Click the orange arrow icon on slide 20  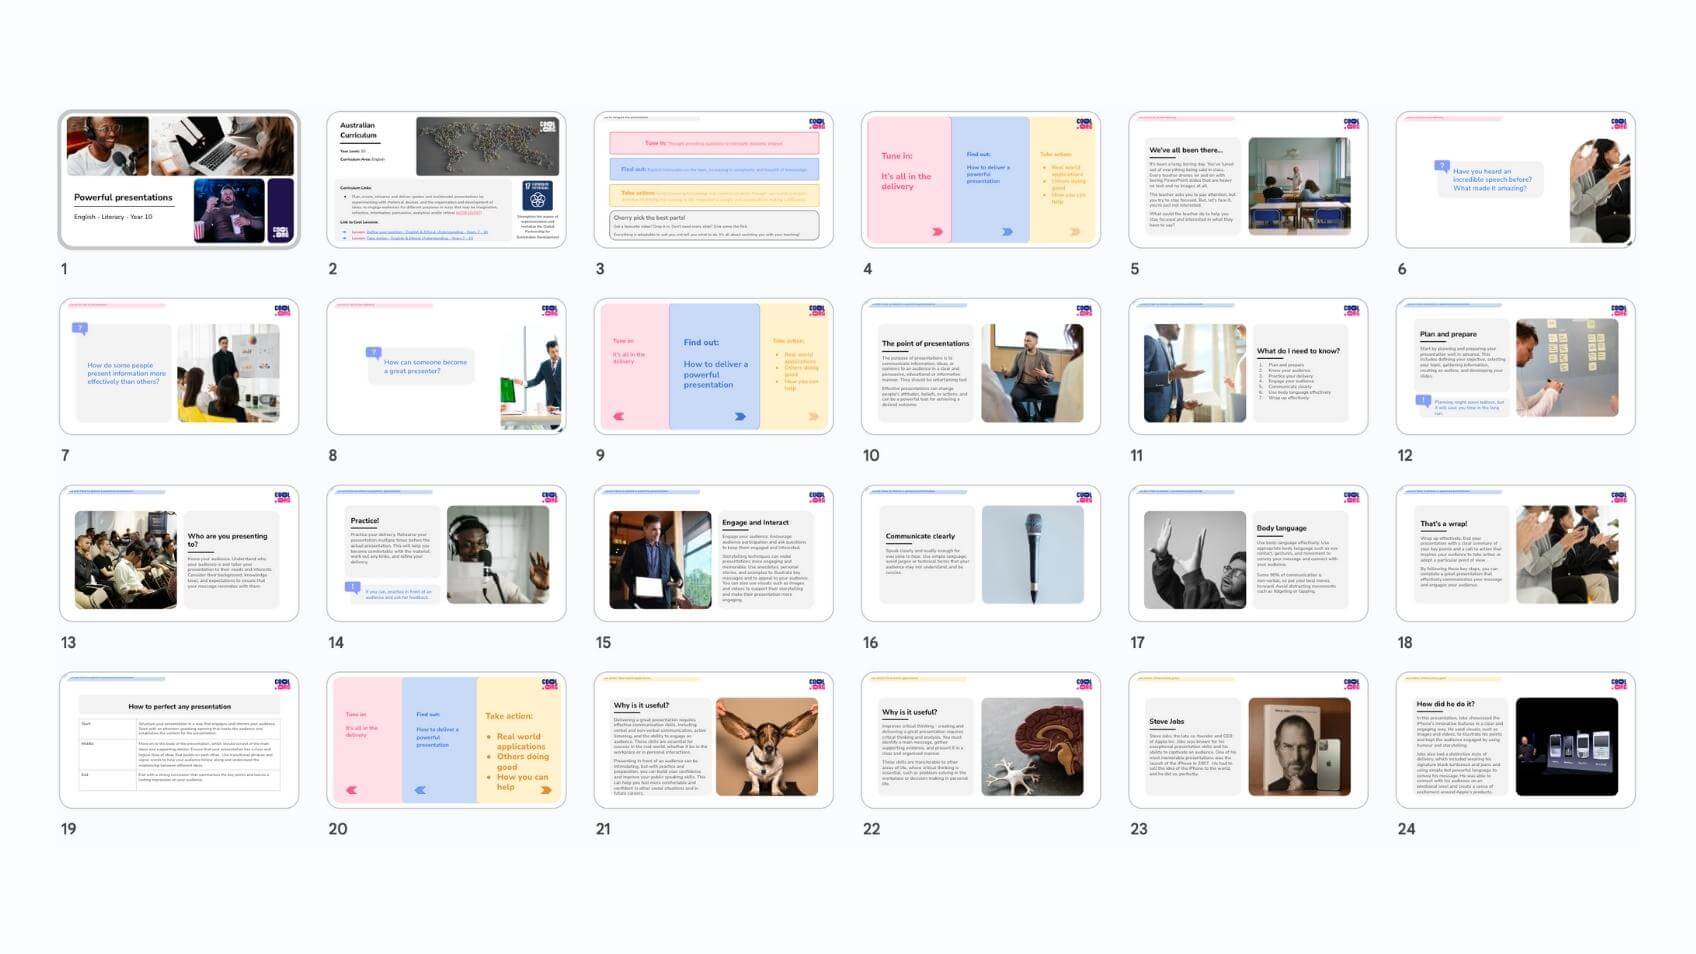tap(546, 790)
